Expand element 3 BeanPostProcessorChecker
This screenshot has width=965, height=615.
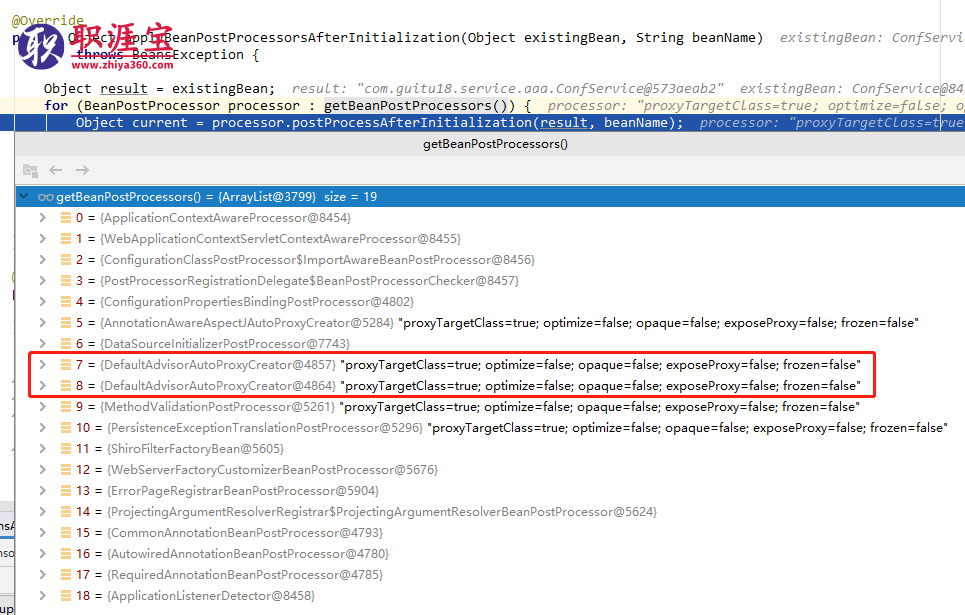click(42, 280)
